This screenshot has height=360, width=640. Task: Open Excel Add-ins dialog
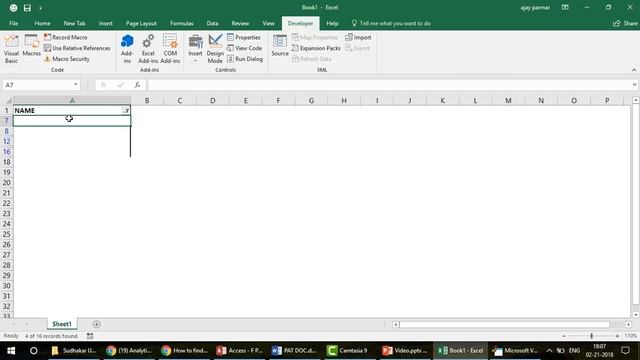click(x=148, y=49)
